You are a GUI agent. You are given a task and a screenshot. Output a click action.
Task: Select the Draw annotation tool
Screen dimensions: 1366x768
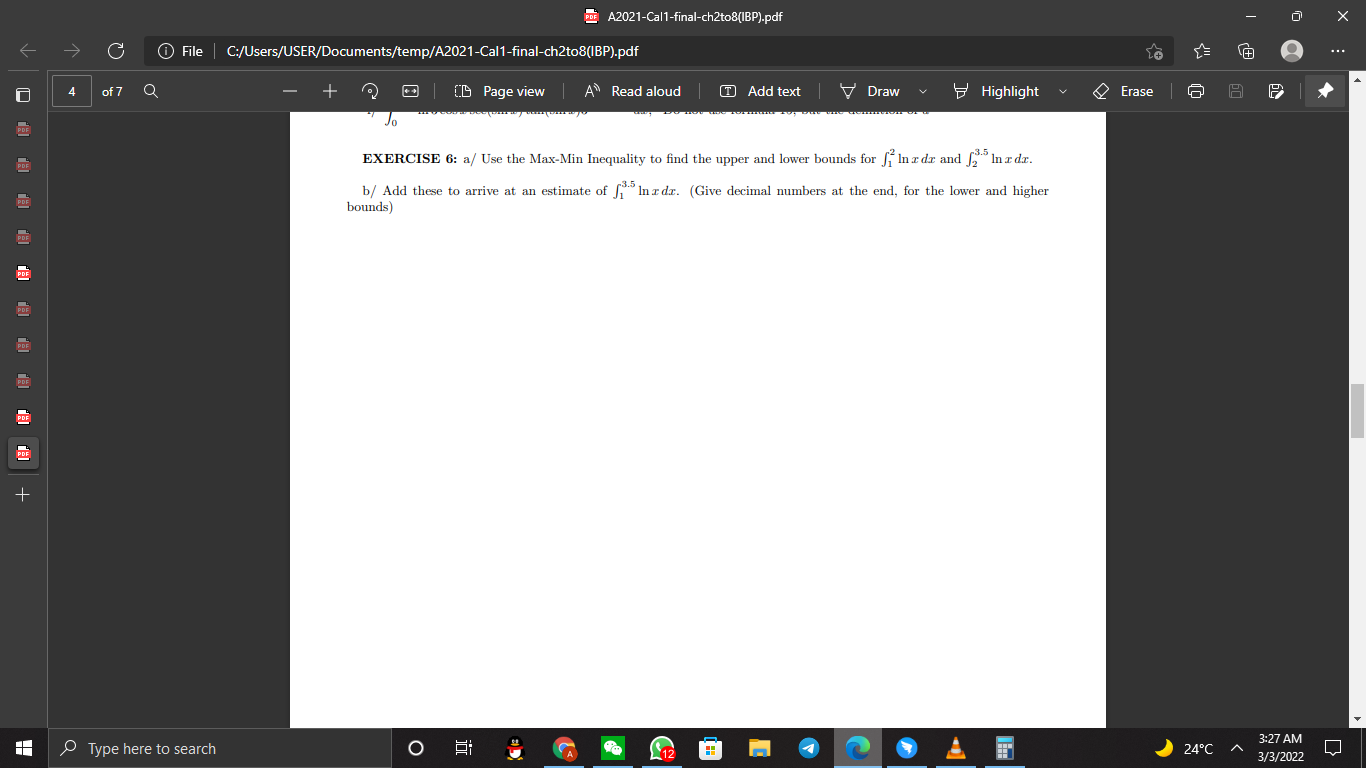pos(874,91)
